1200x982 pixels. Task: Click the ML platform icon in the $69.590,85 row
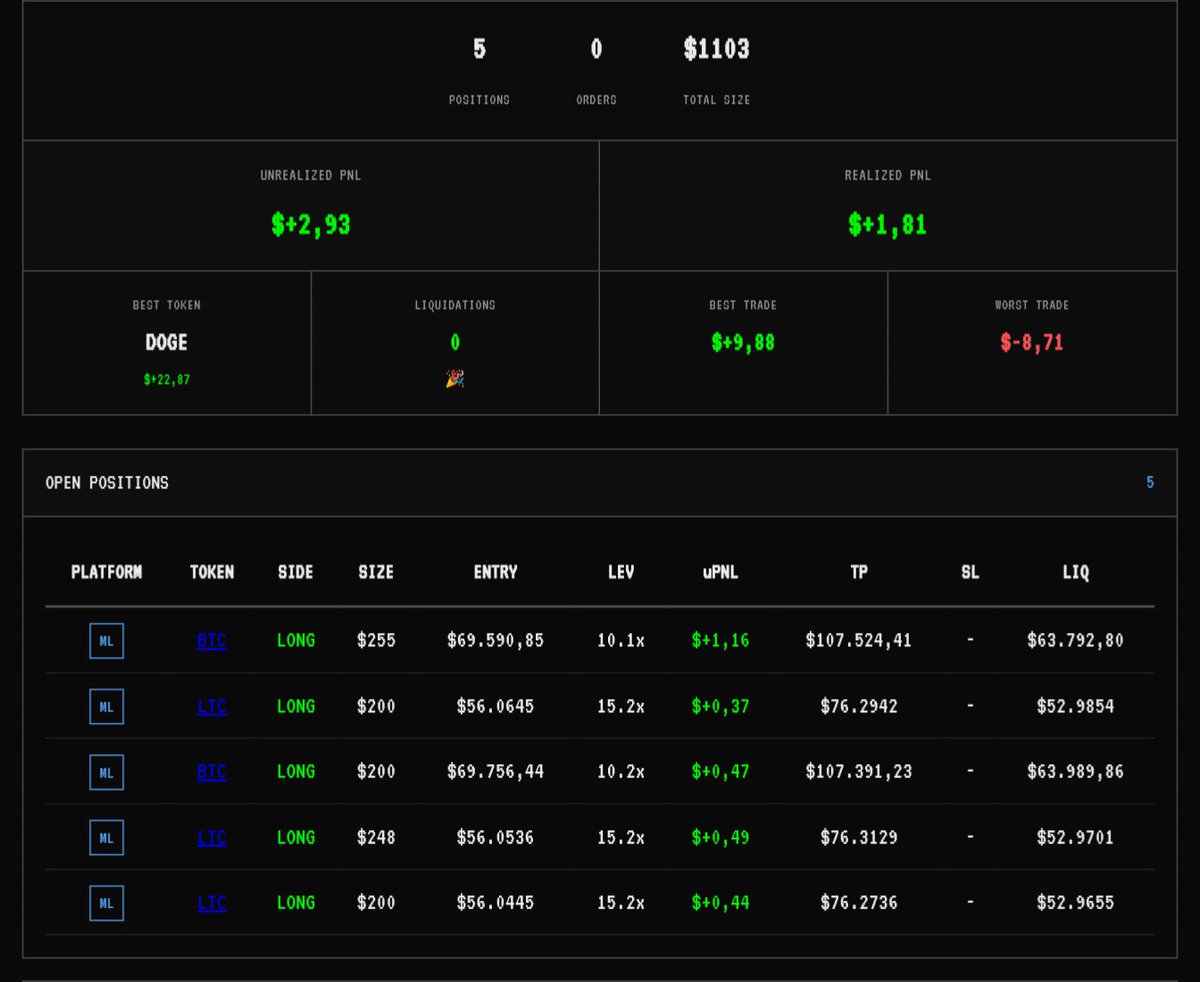coord(106,641)
